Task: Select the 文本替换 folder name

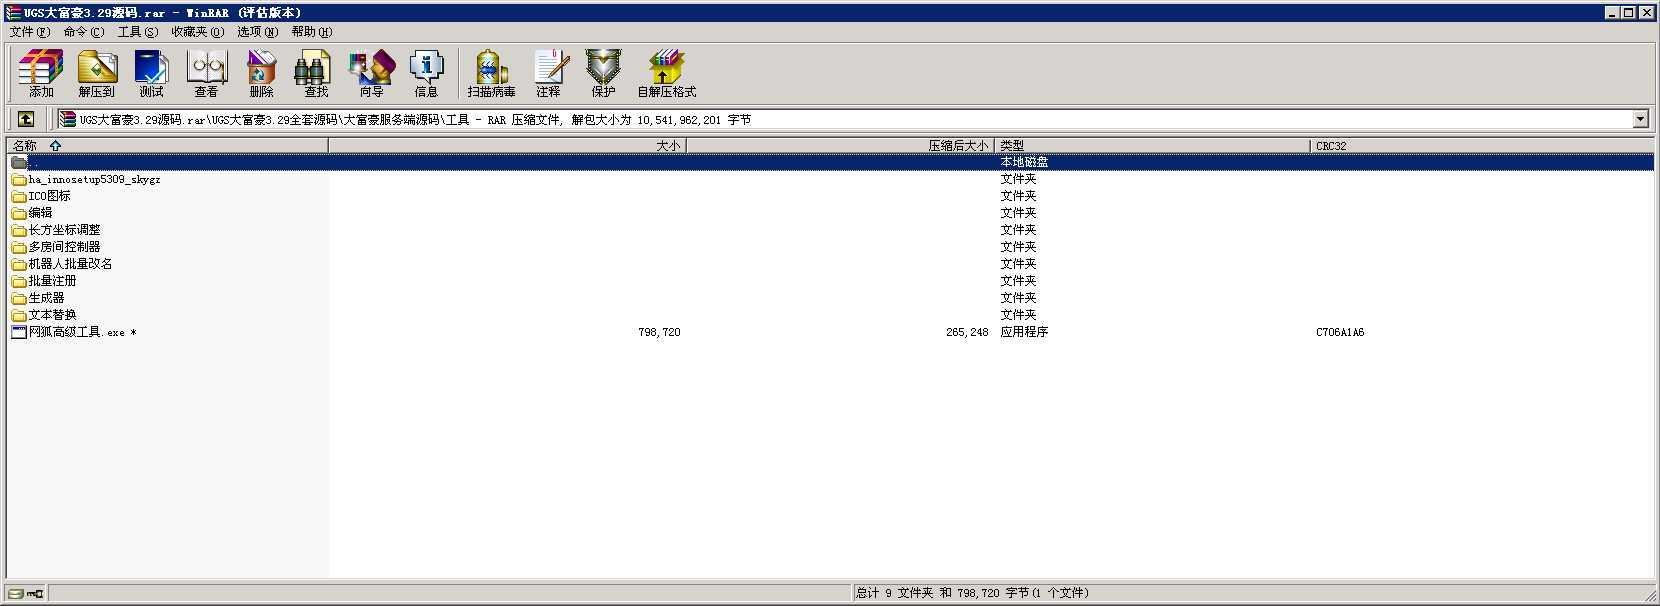Action: pos(52,315)
